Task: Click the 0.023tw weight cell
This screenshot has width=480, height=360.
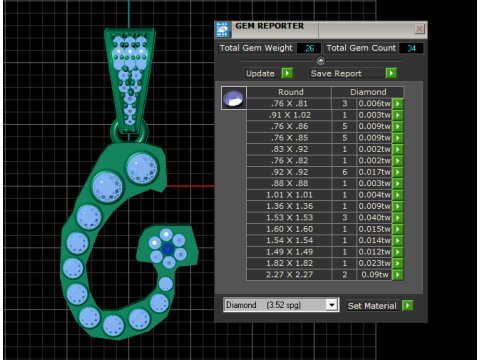Action: [x=374, y=263]
